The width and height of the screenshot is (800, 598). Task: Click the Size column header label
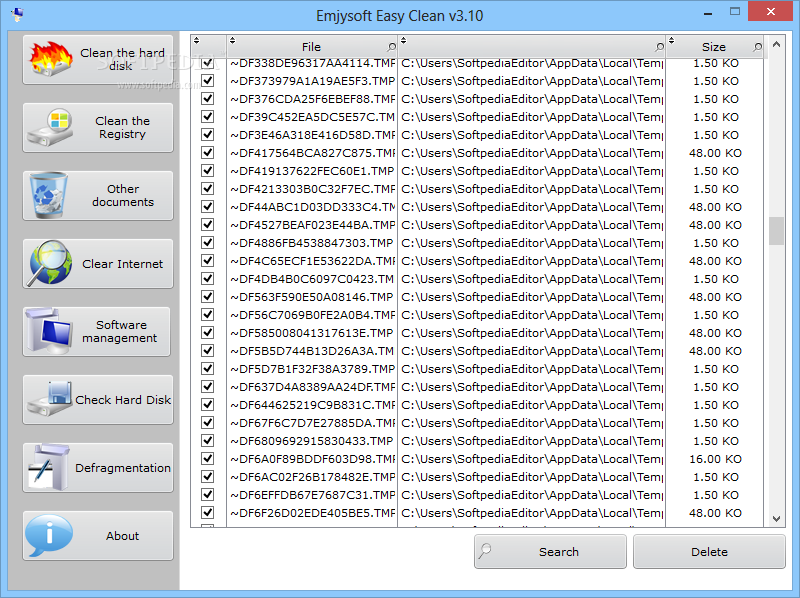[714, 47]
